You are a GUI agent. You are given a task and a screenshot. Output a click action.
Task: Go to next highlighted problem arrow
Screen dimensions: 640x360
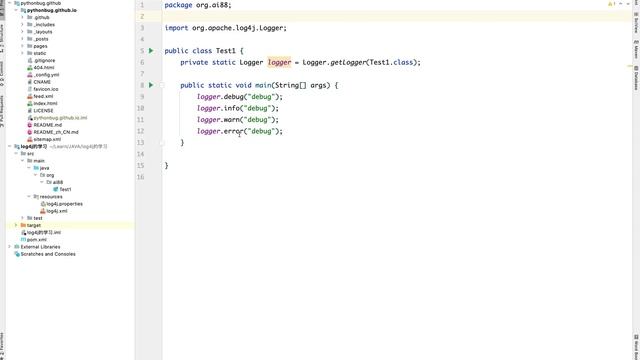(x=628, y=4)
